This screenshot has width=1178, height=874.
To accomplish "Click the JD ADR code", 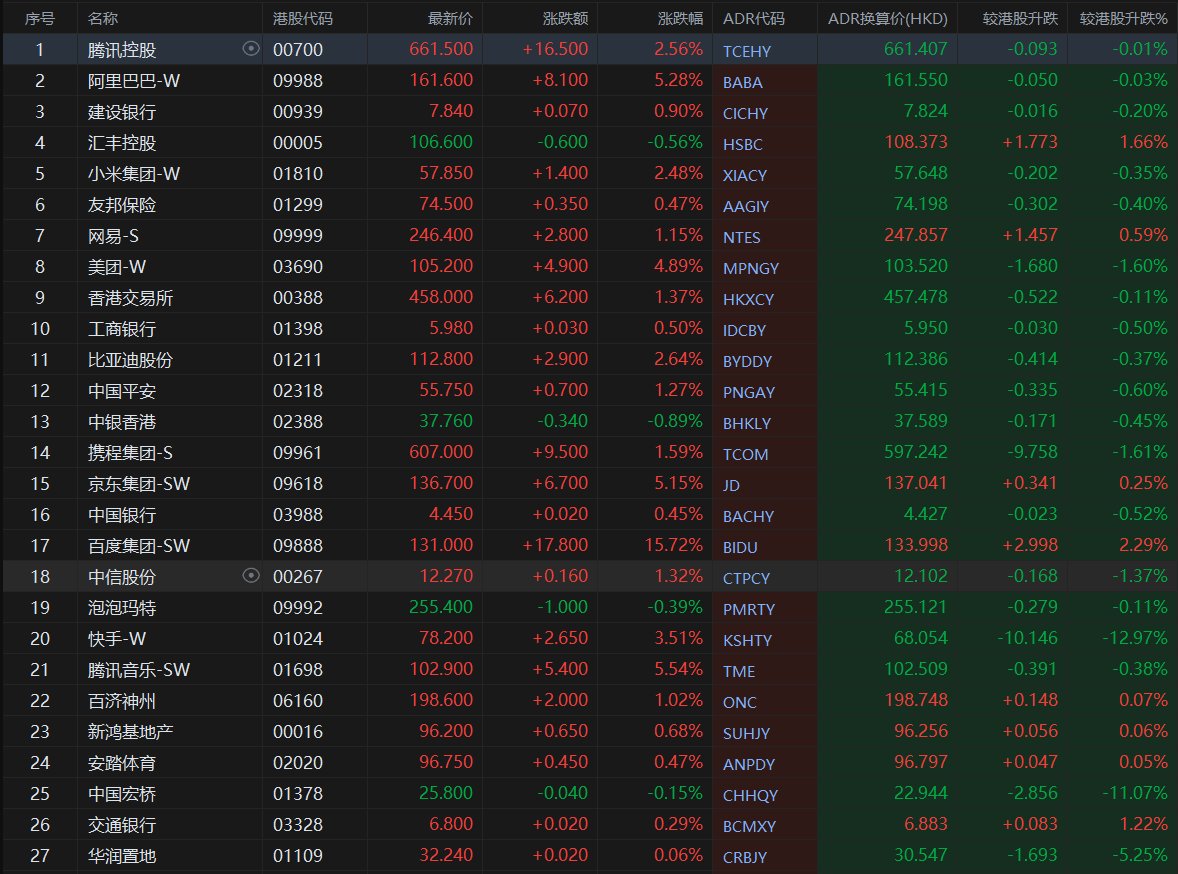I will click(731, 485).
